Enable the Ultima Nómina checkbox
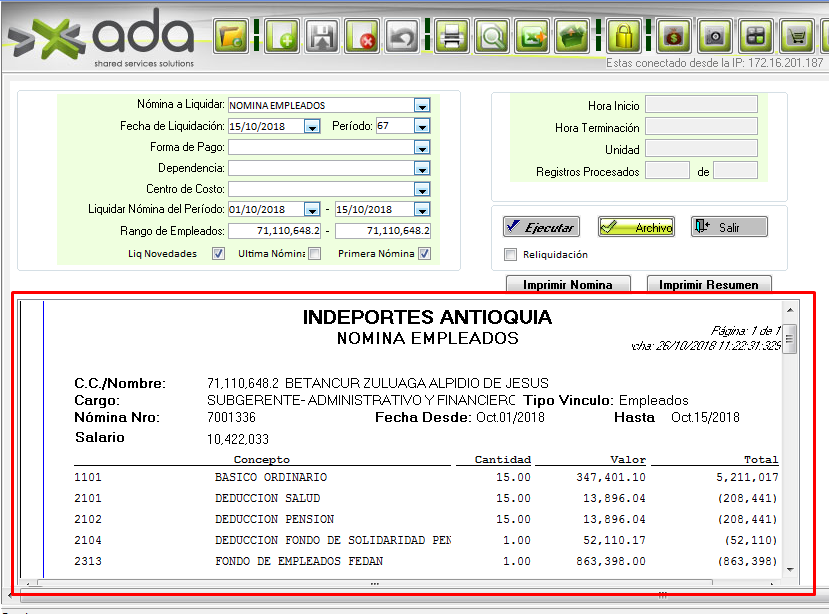 click(314, 254)
